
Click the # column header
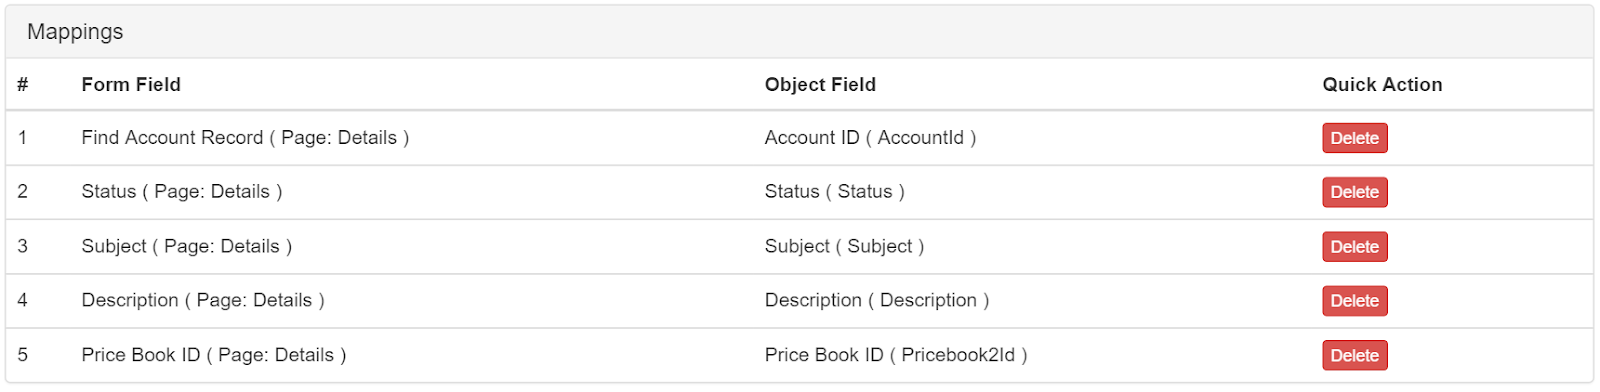(x=23, y=85)
